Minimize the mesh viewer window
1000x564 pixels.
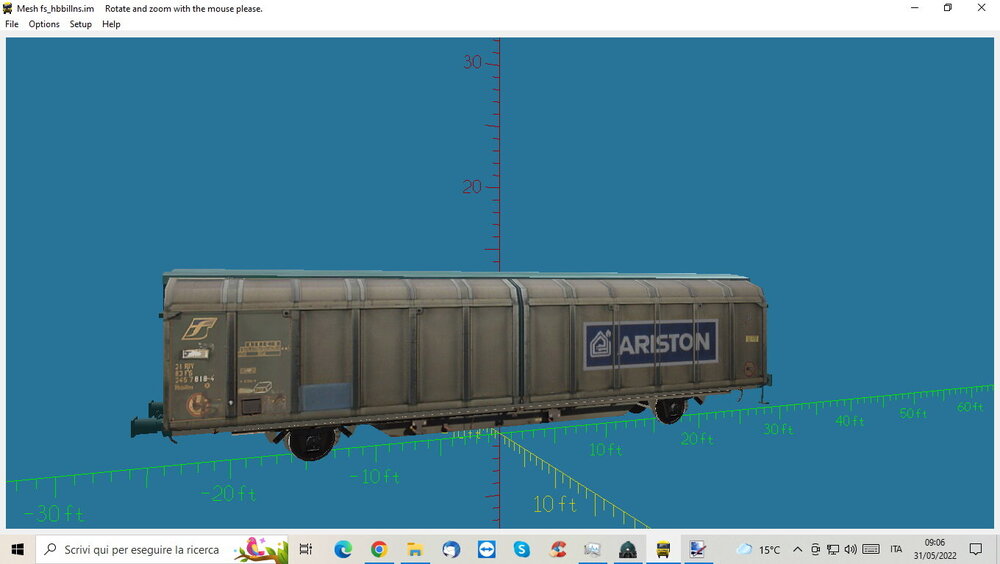point(915,8)
